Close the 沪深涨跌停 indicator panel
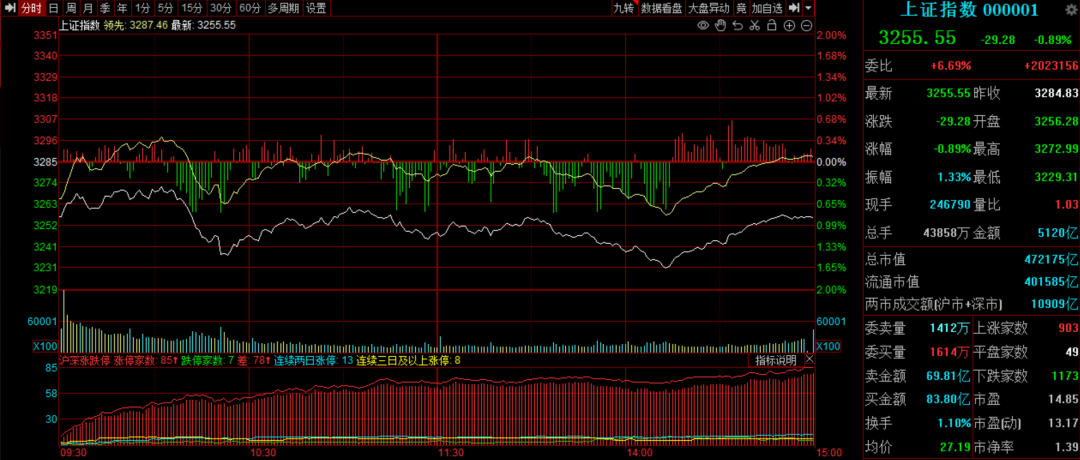This screenshot has width=1080, height=460. [x=809, y=359]
